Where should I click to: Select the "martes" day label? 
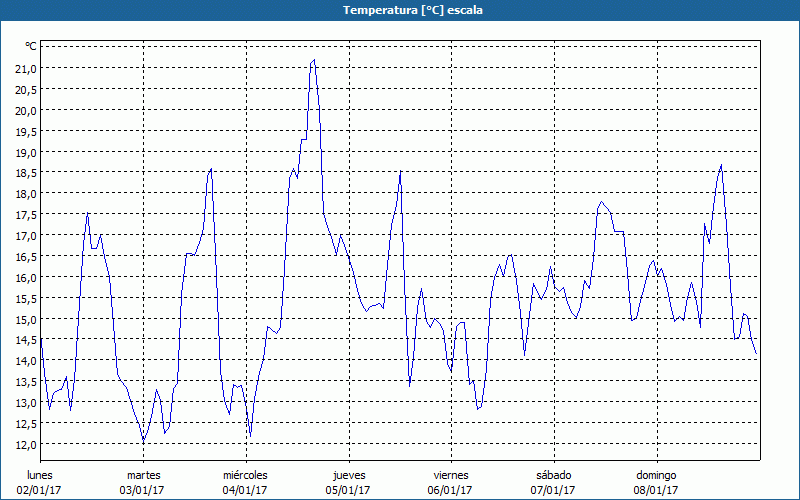(143, 475)
